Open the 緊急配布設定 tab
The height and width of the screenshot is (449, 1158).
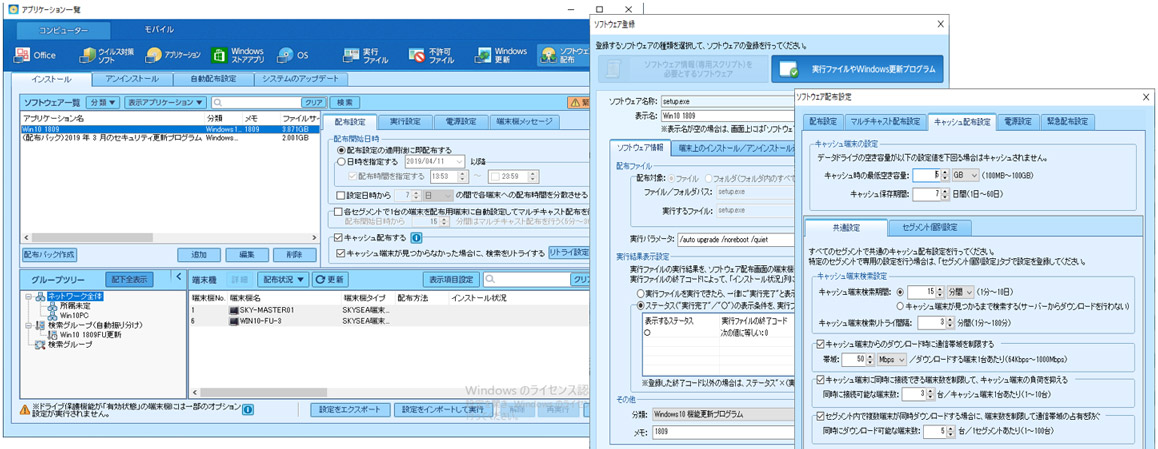1067,122
